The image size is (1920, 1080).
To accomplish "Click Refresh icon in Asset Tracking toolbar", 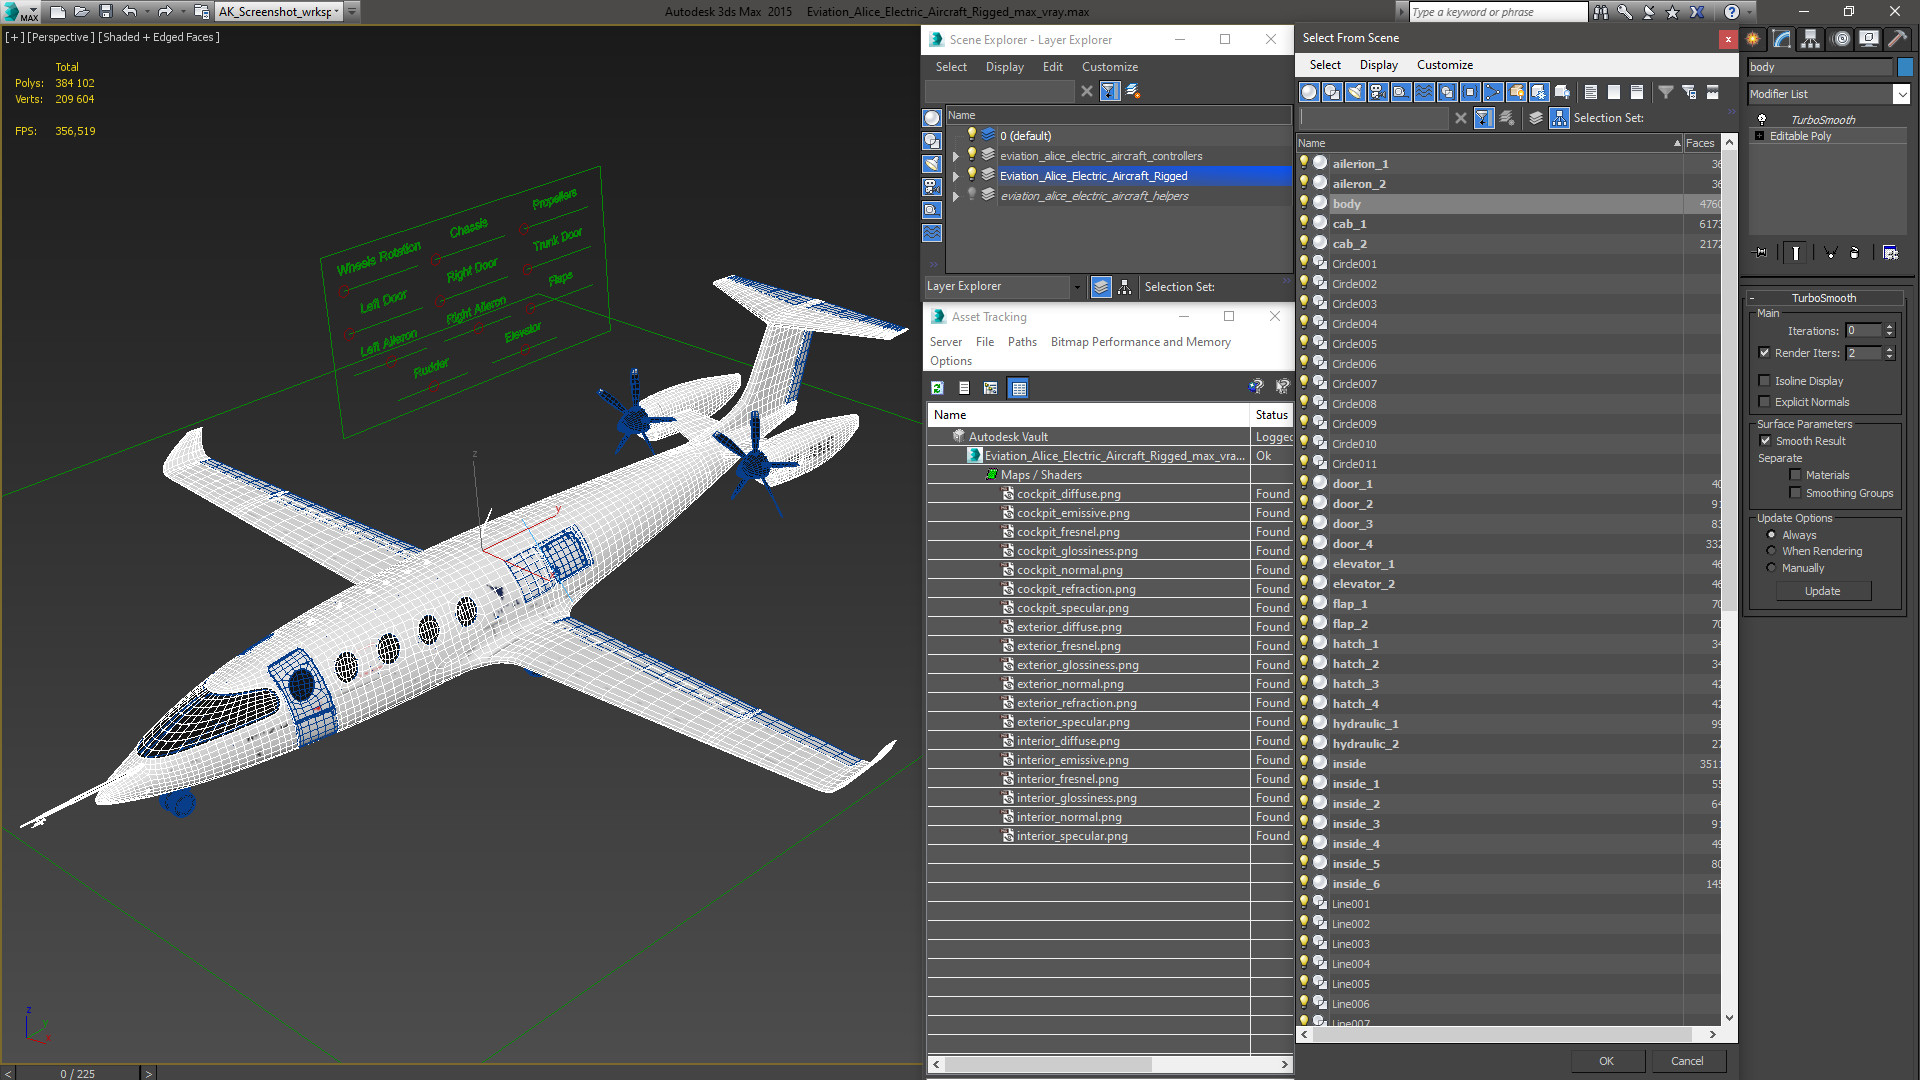I will tap(937, 388).
